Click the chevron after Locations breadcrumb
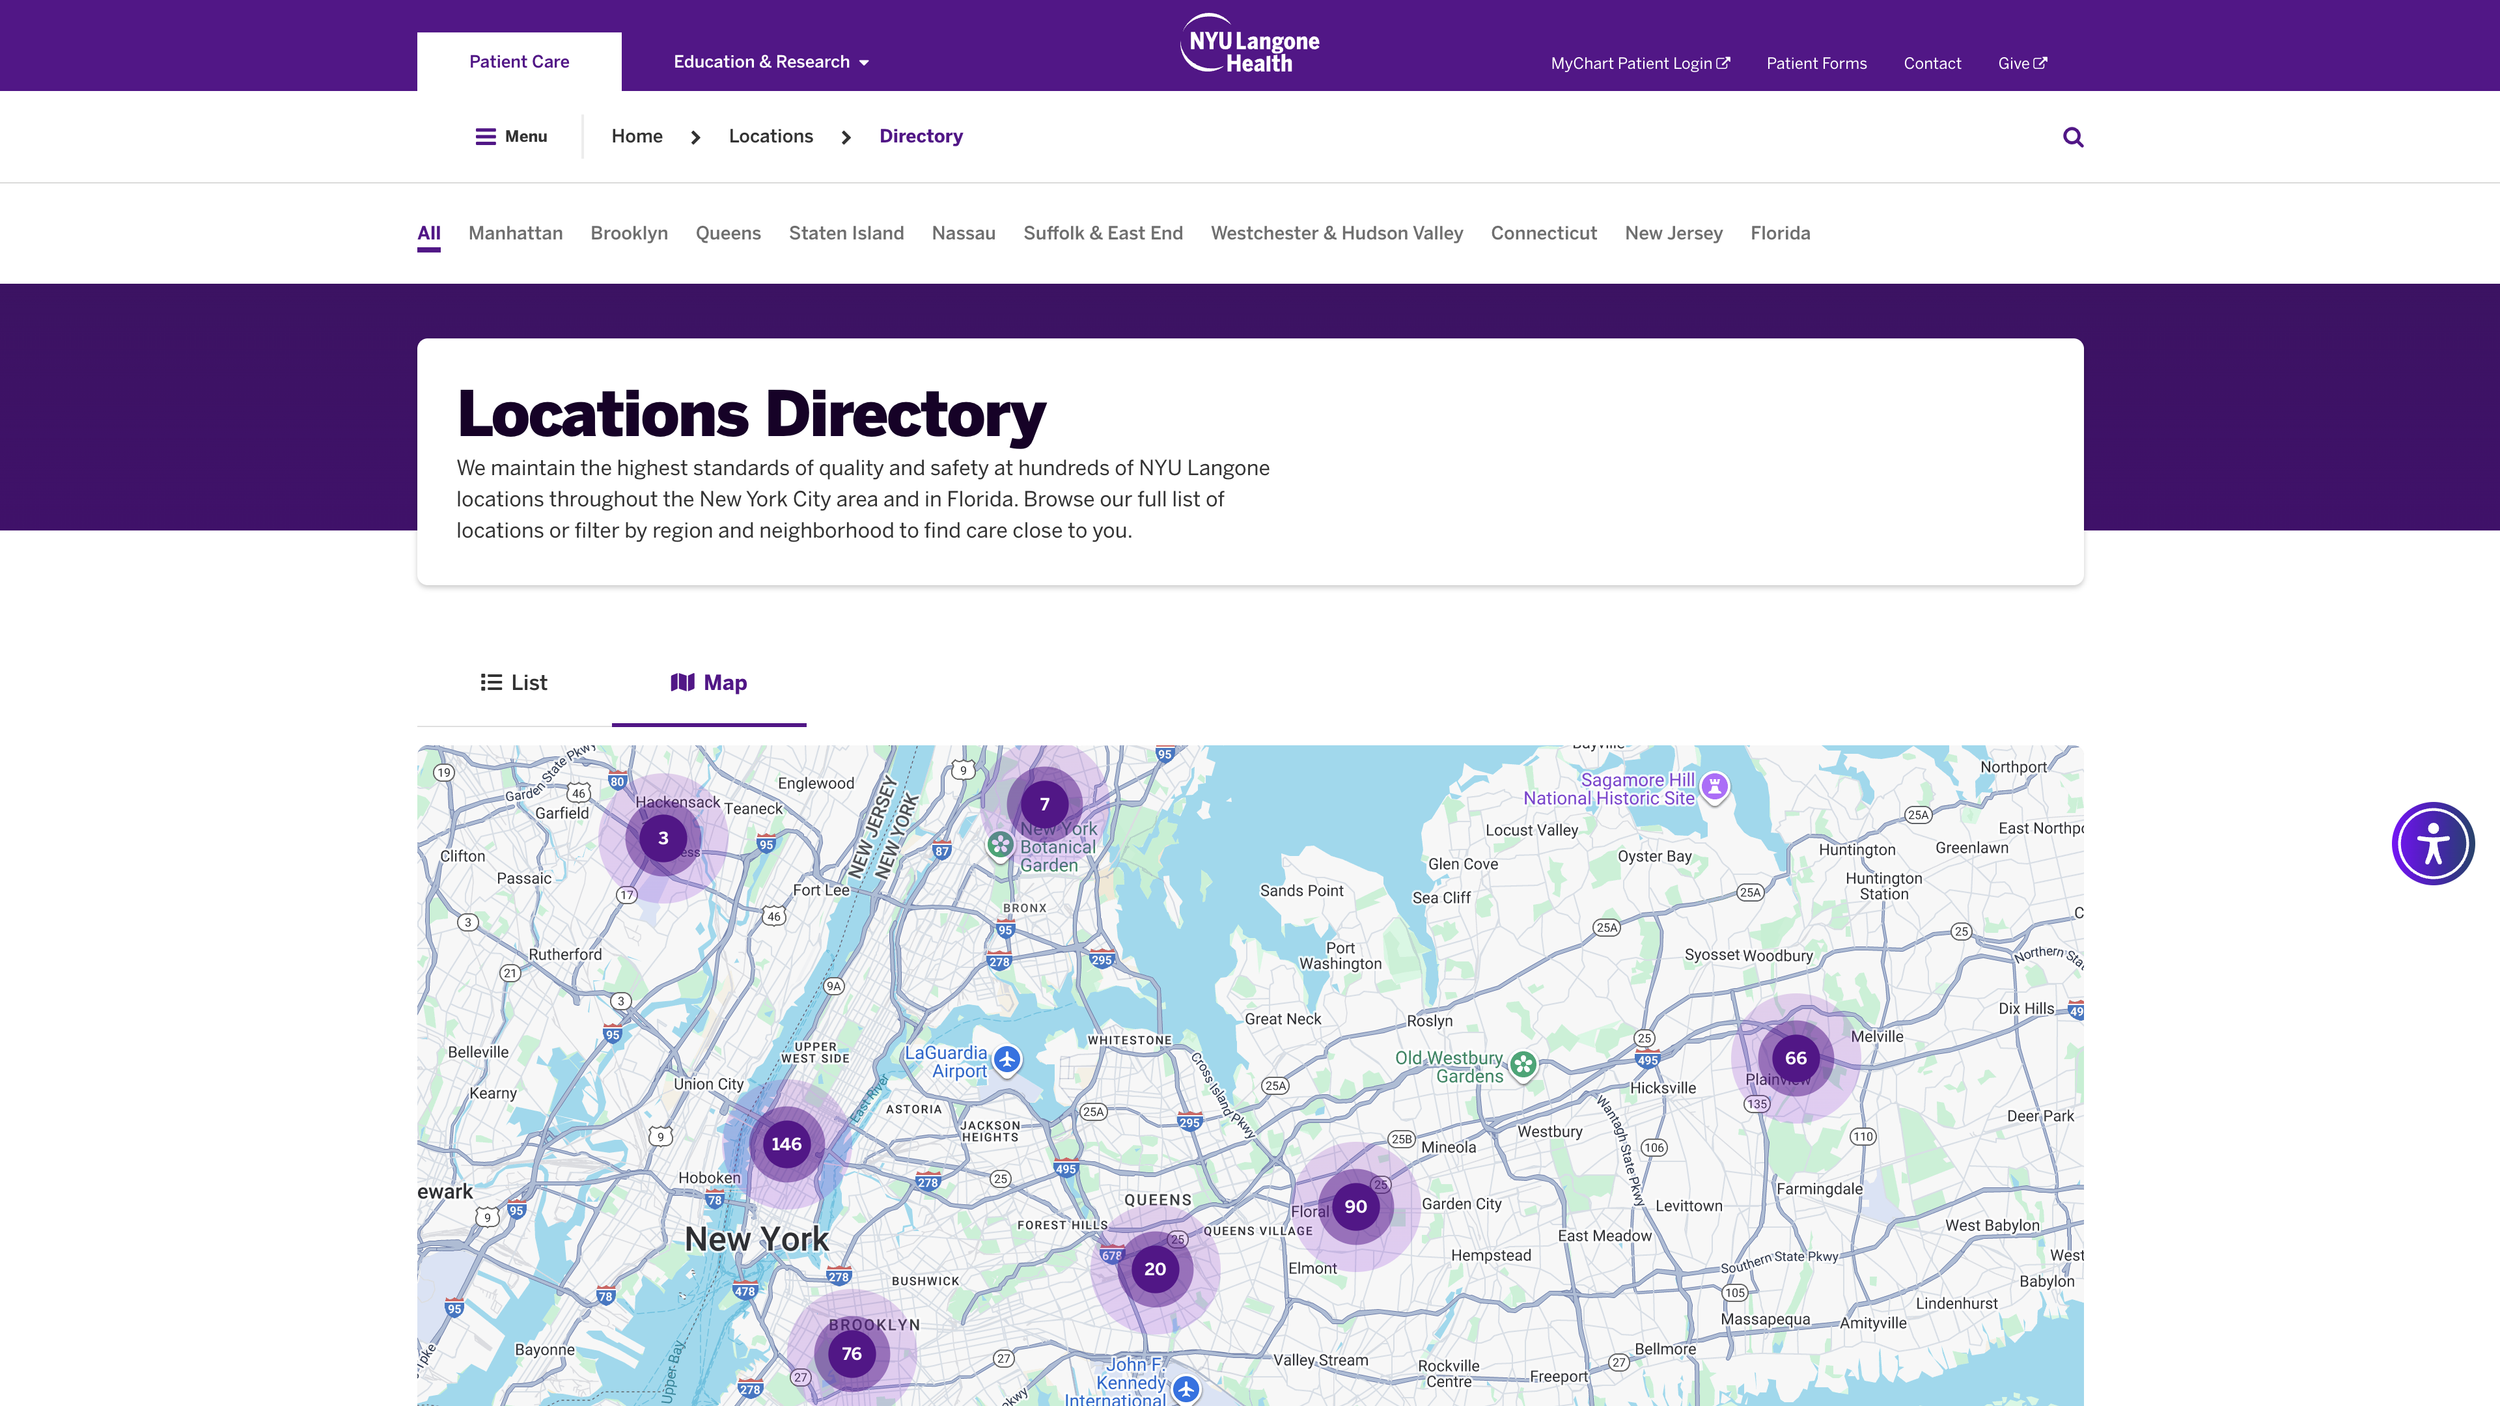Screen dimensions: 2500x1406 (846, 137)
